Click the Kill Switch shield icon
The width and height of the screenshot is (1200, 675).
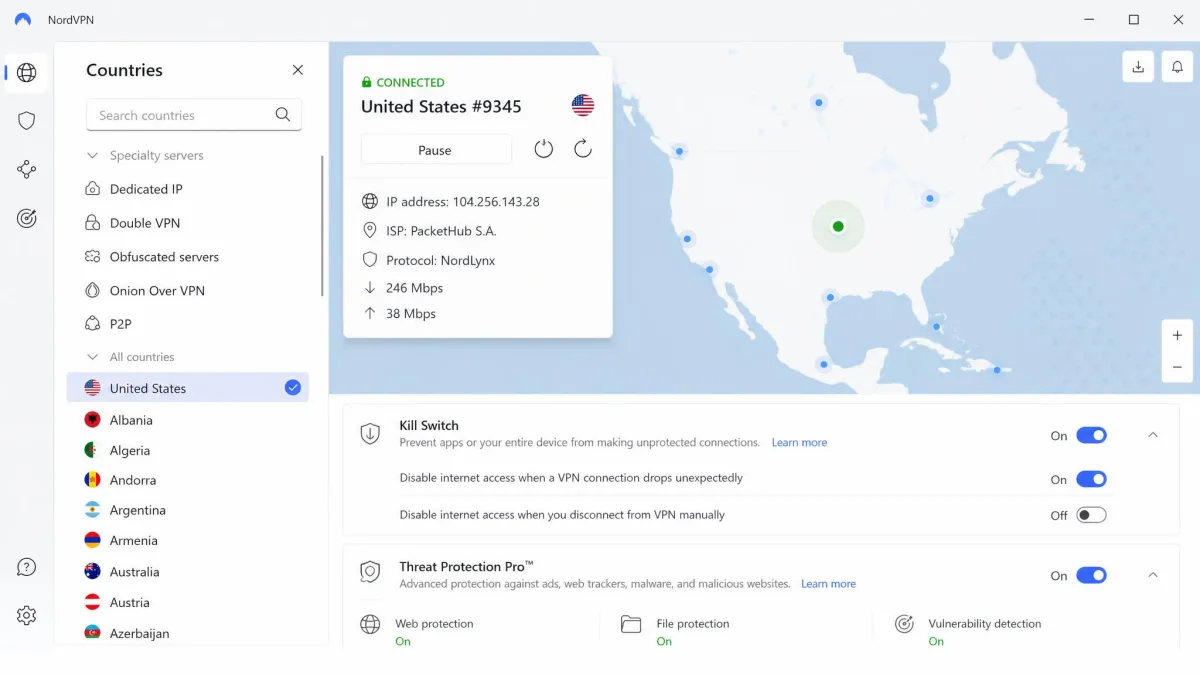(x=370, y=434)
